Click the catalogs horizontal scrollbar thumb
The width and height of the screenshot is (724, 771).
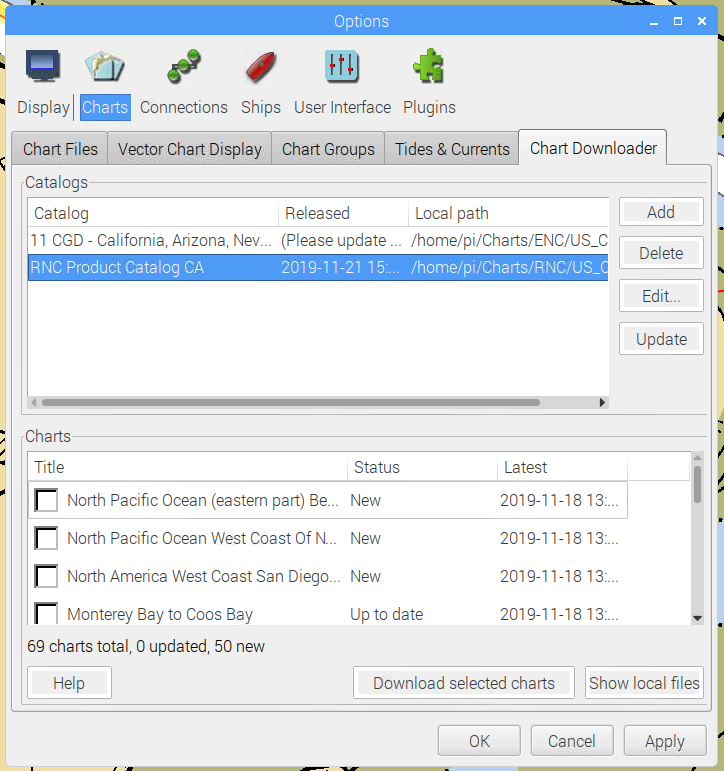pyautogui.click(x=291, y=402)
